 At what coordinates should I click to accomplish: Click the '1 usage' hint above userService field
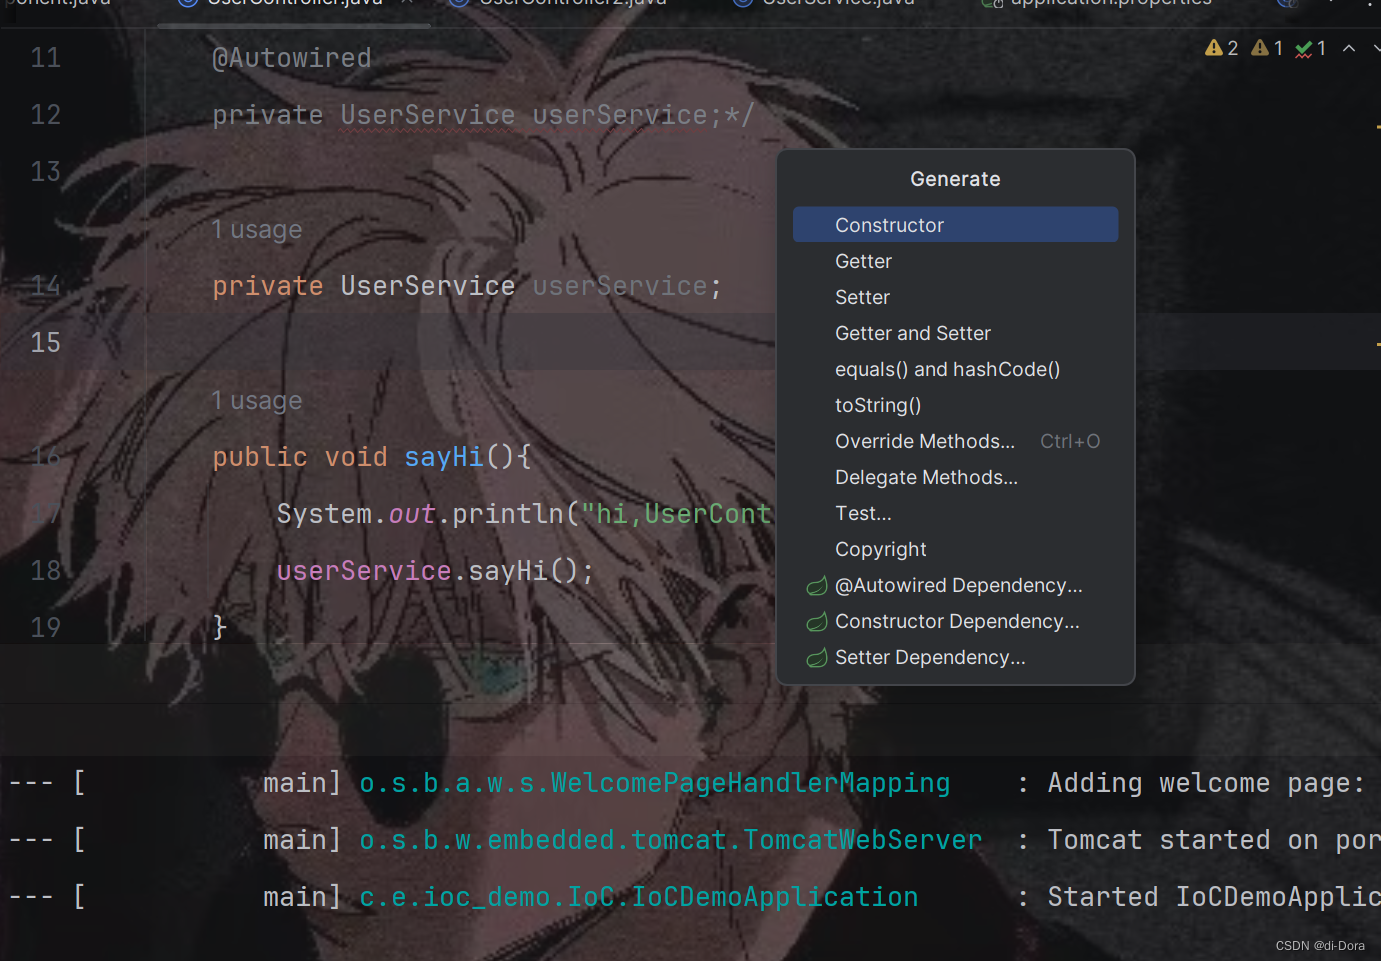tap(256, 229)
